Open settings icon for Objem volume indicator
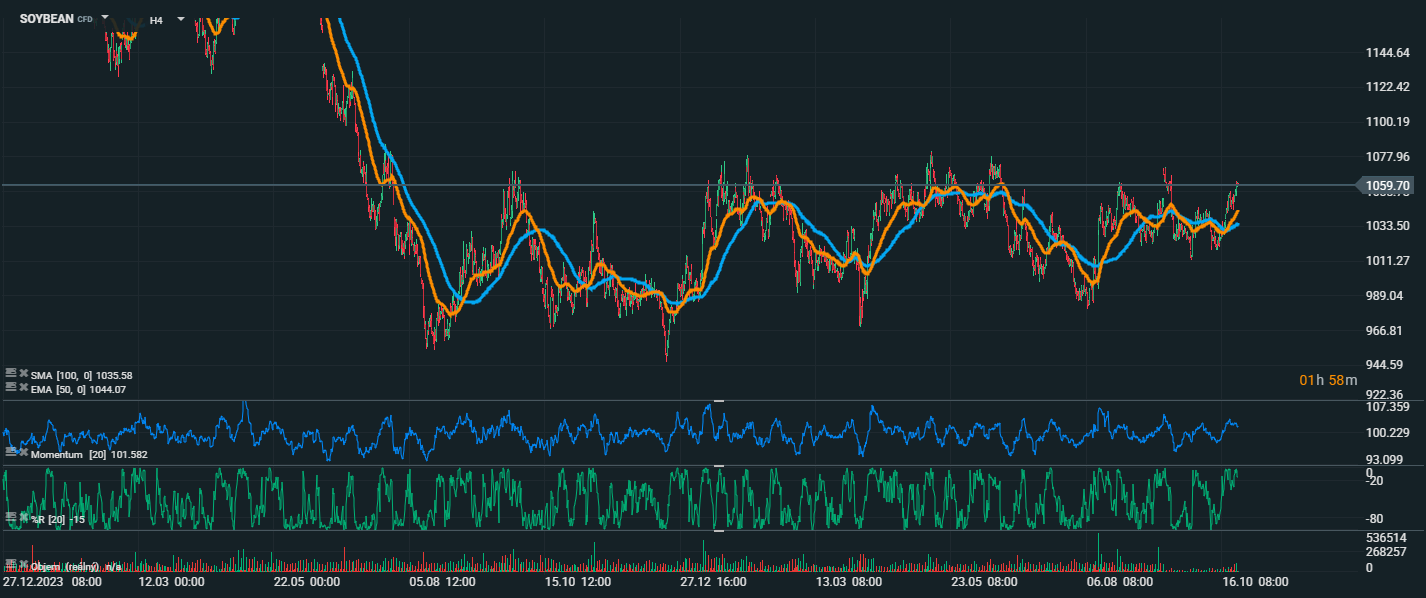The width and height of the screenshot is (1426, 598). pos(11,565)
